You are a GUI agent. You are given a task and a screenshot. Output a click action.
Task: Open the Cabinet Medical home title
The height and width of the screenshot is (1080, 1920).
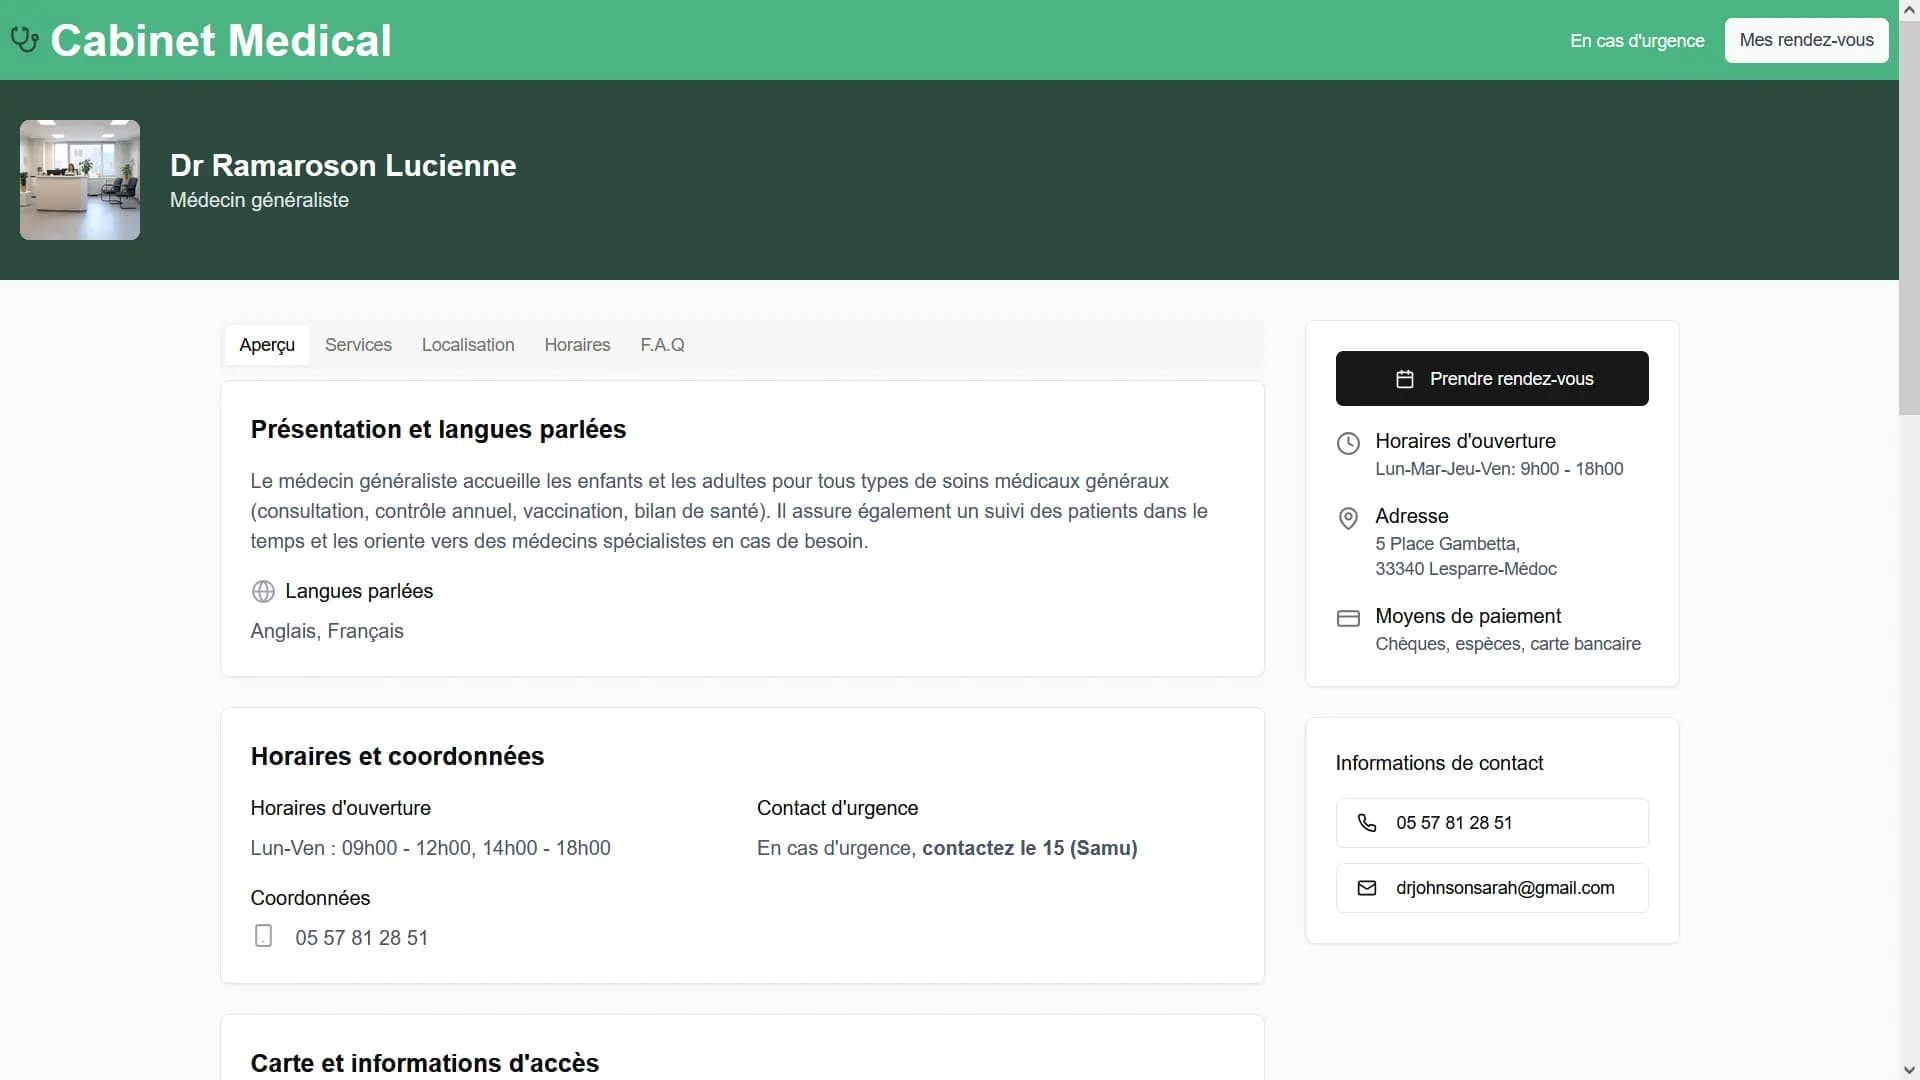[x=221, y=41]
